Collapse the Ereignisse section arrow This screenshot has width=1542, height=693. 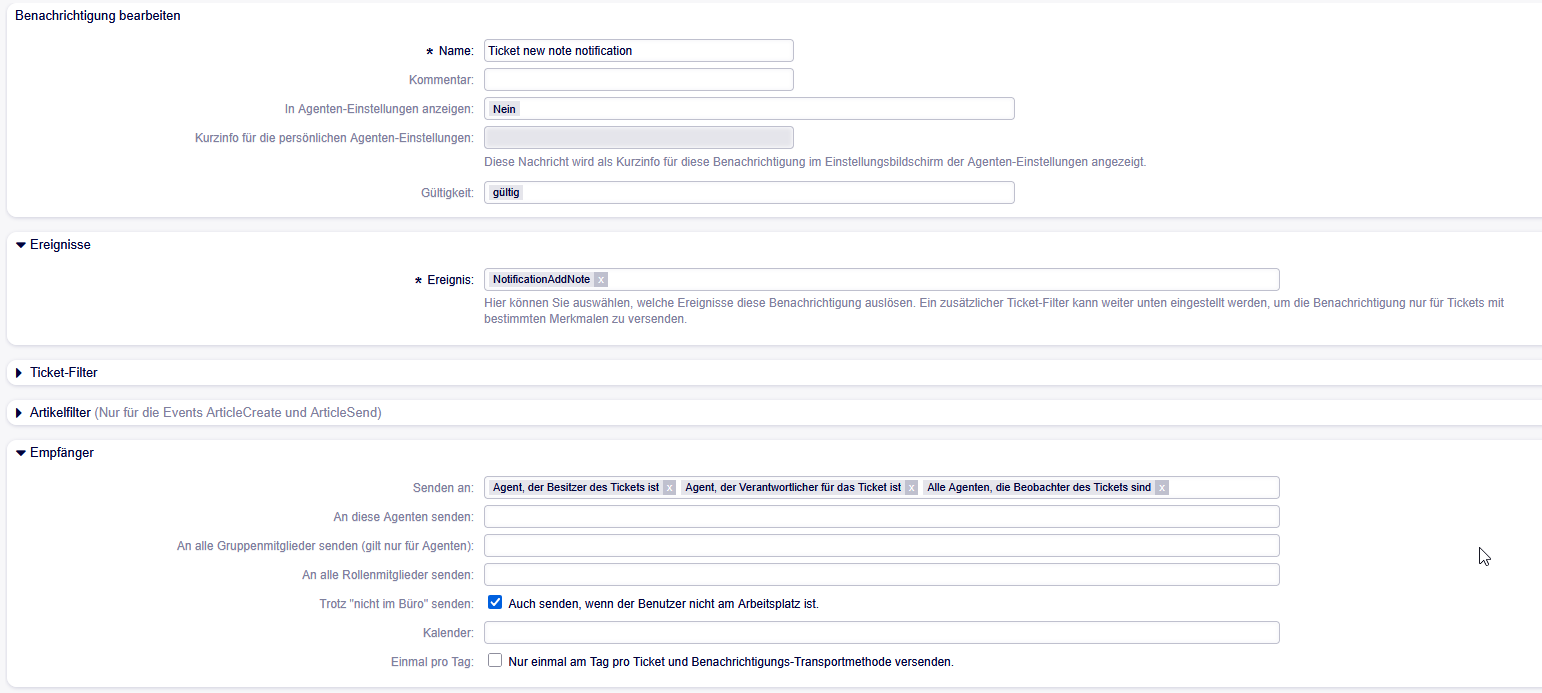click(21, 245)
